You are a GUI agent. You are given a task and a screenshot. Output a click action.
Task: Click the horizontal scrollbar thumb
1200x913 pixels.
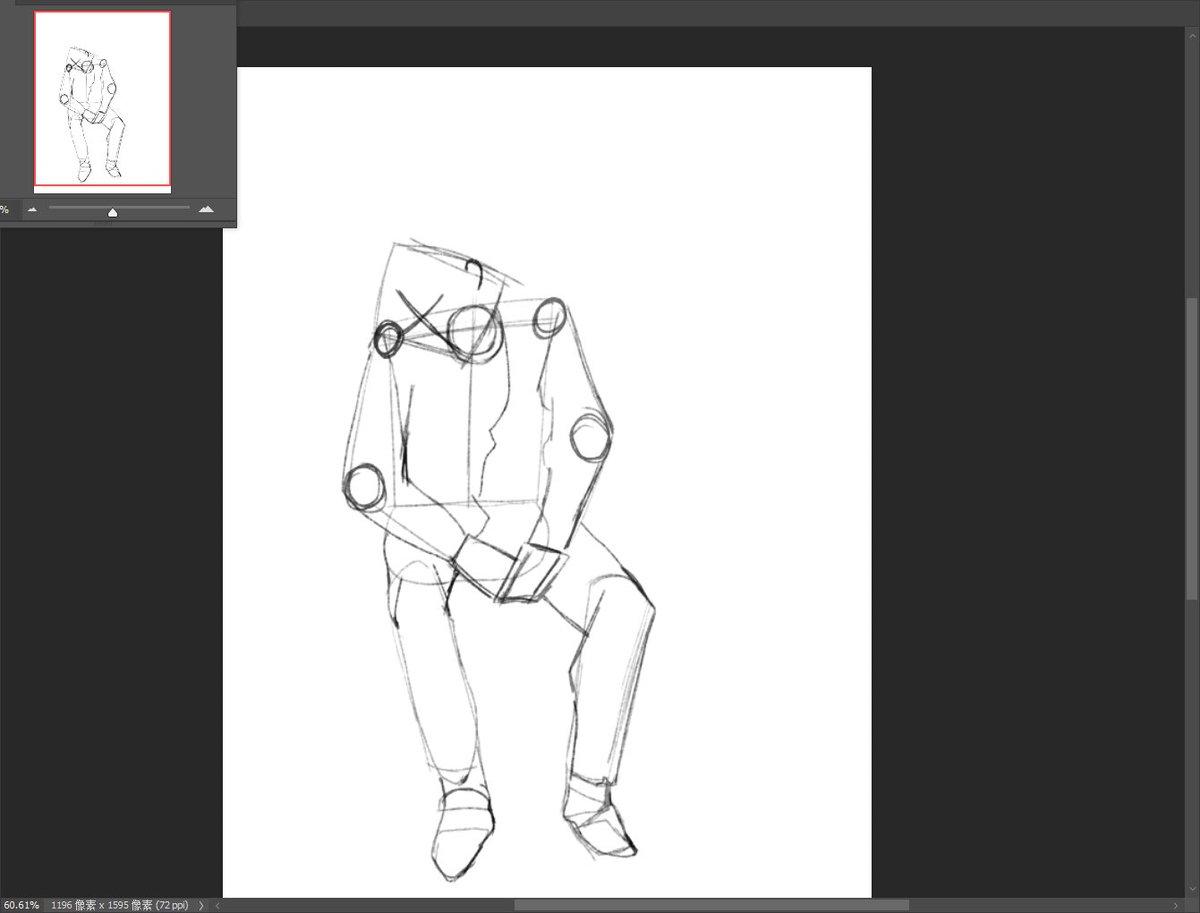coord(712,905)
